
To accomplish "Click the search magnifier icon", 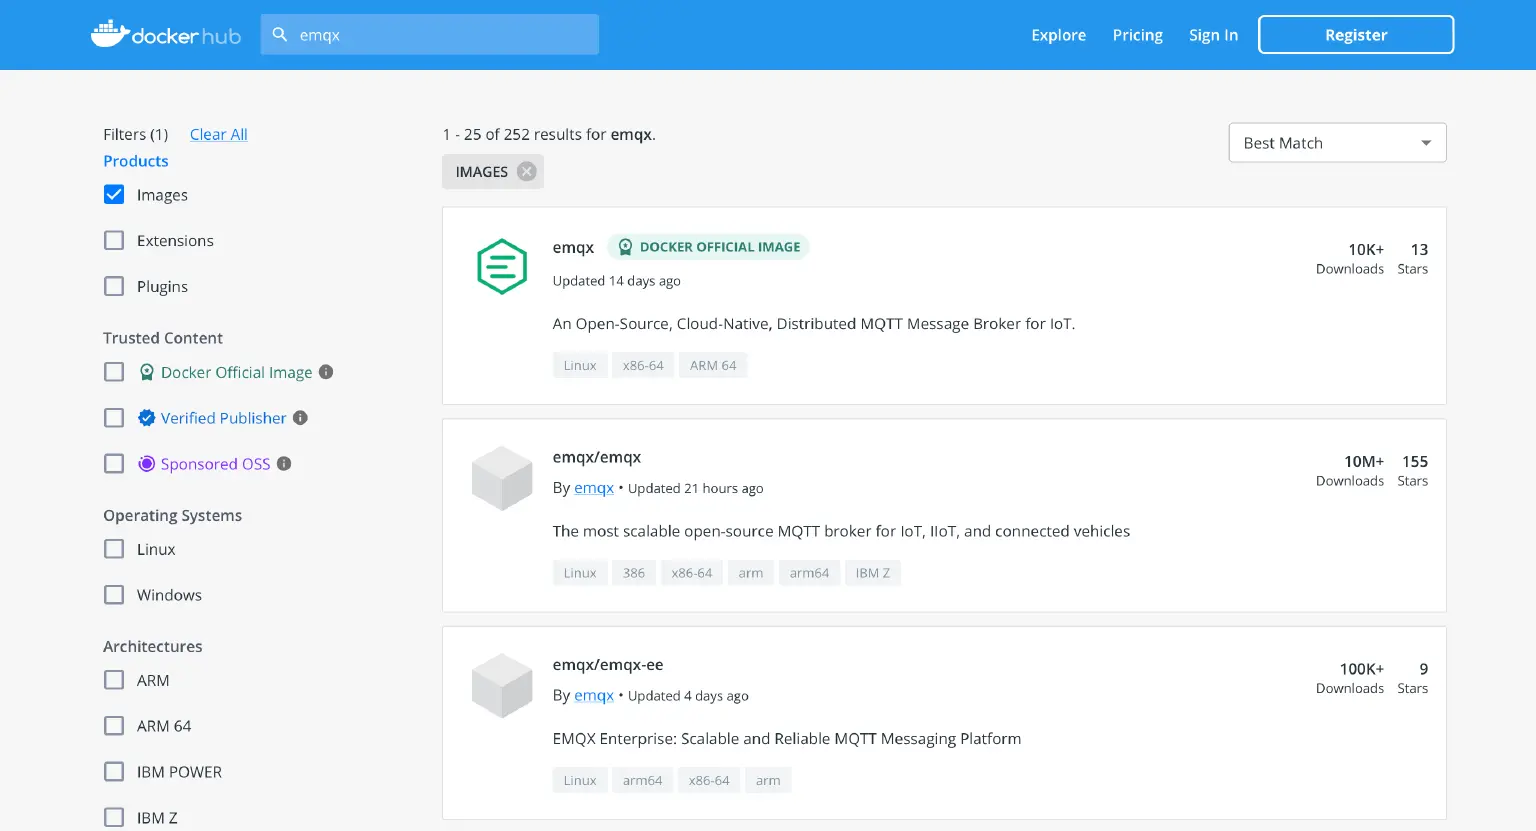I will [x=279, y=33].
